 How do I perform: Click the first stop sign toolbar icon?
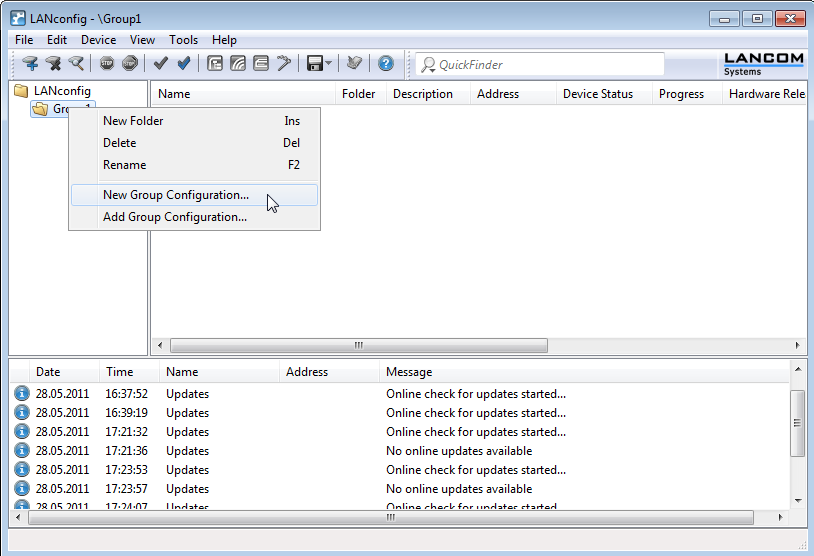pyautogui.click(x=107, y=64)
